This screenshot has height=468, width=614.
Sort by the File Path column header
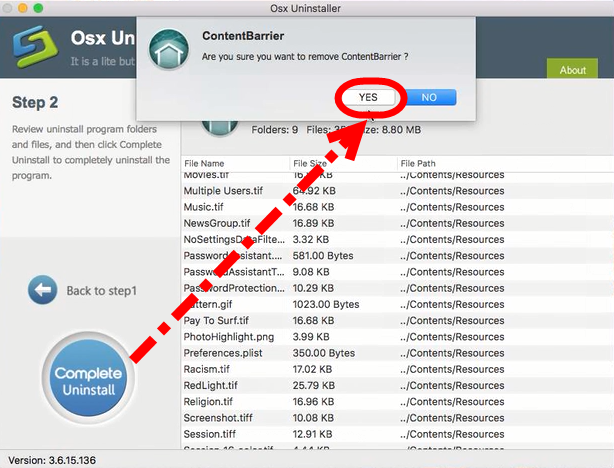click(x=420, y=163)
